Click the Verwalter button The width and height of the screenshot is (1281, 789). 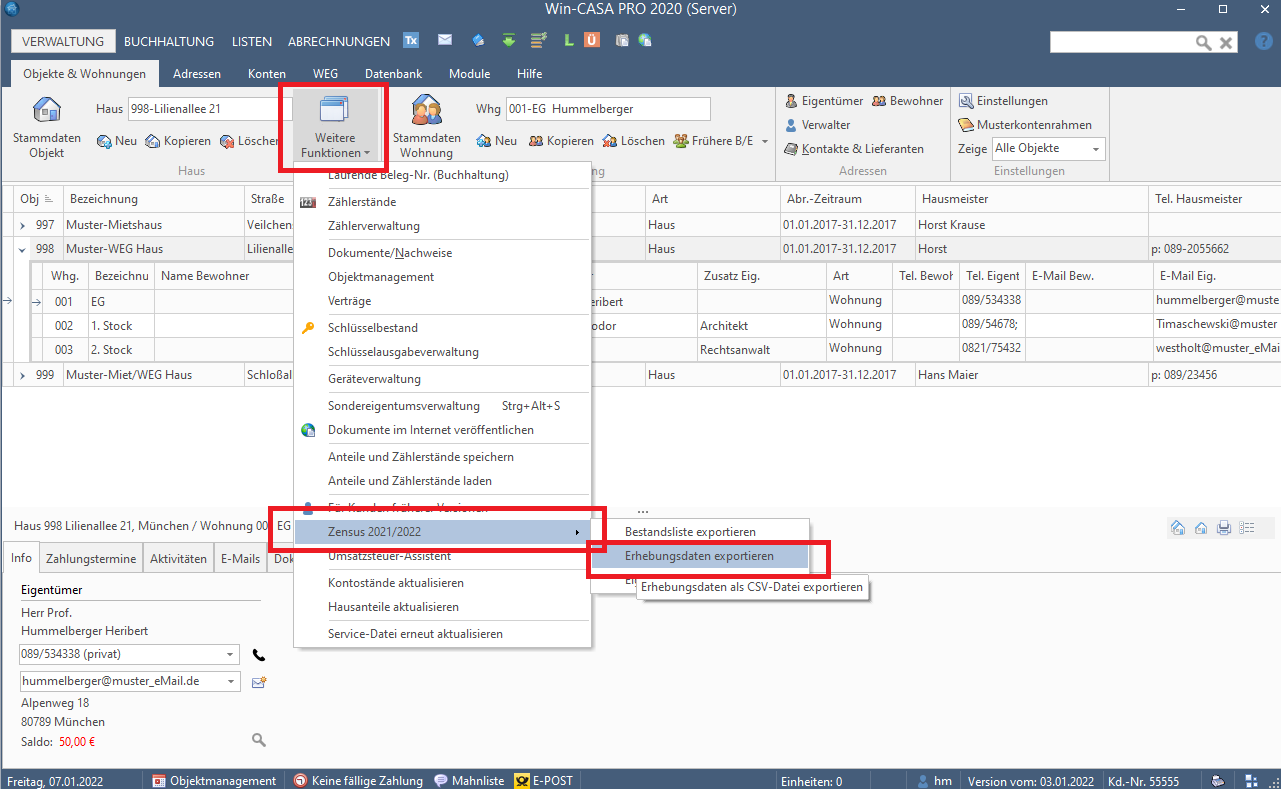pyautogui.click(x=818, y=125)
